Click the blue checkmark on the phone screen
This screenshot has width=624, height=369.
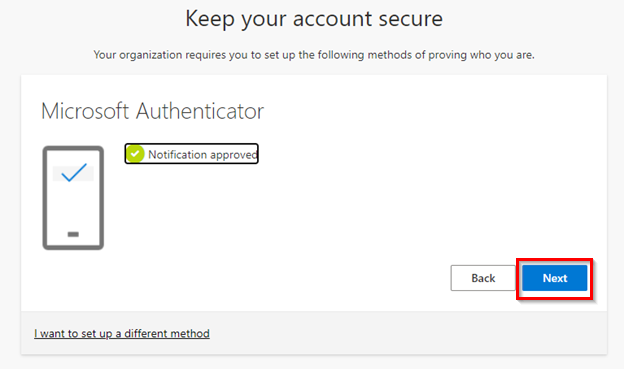tap(74, 172)
